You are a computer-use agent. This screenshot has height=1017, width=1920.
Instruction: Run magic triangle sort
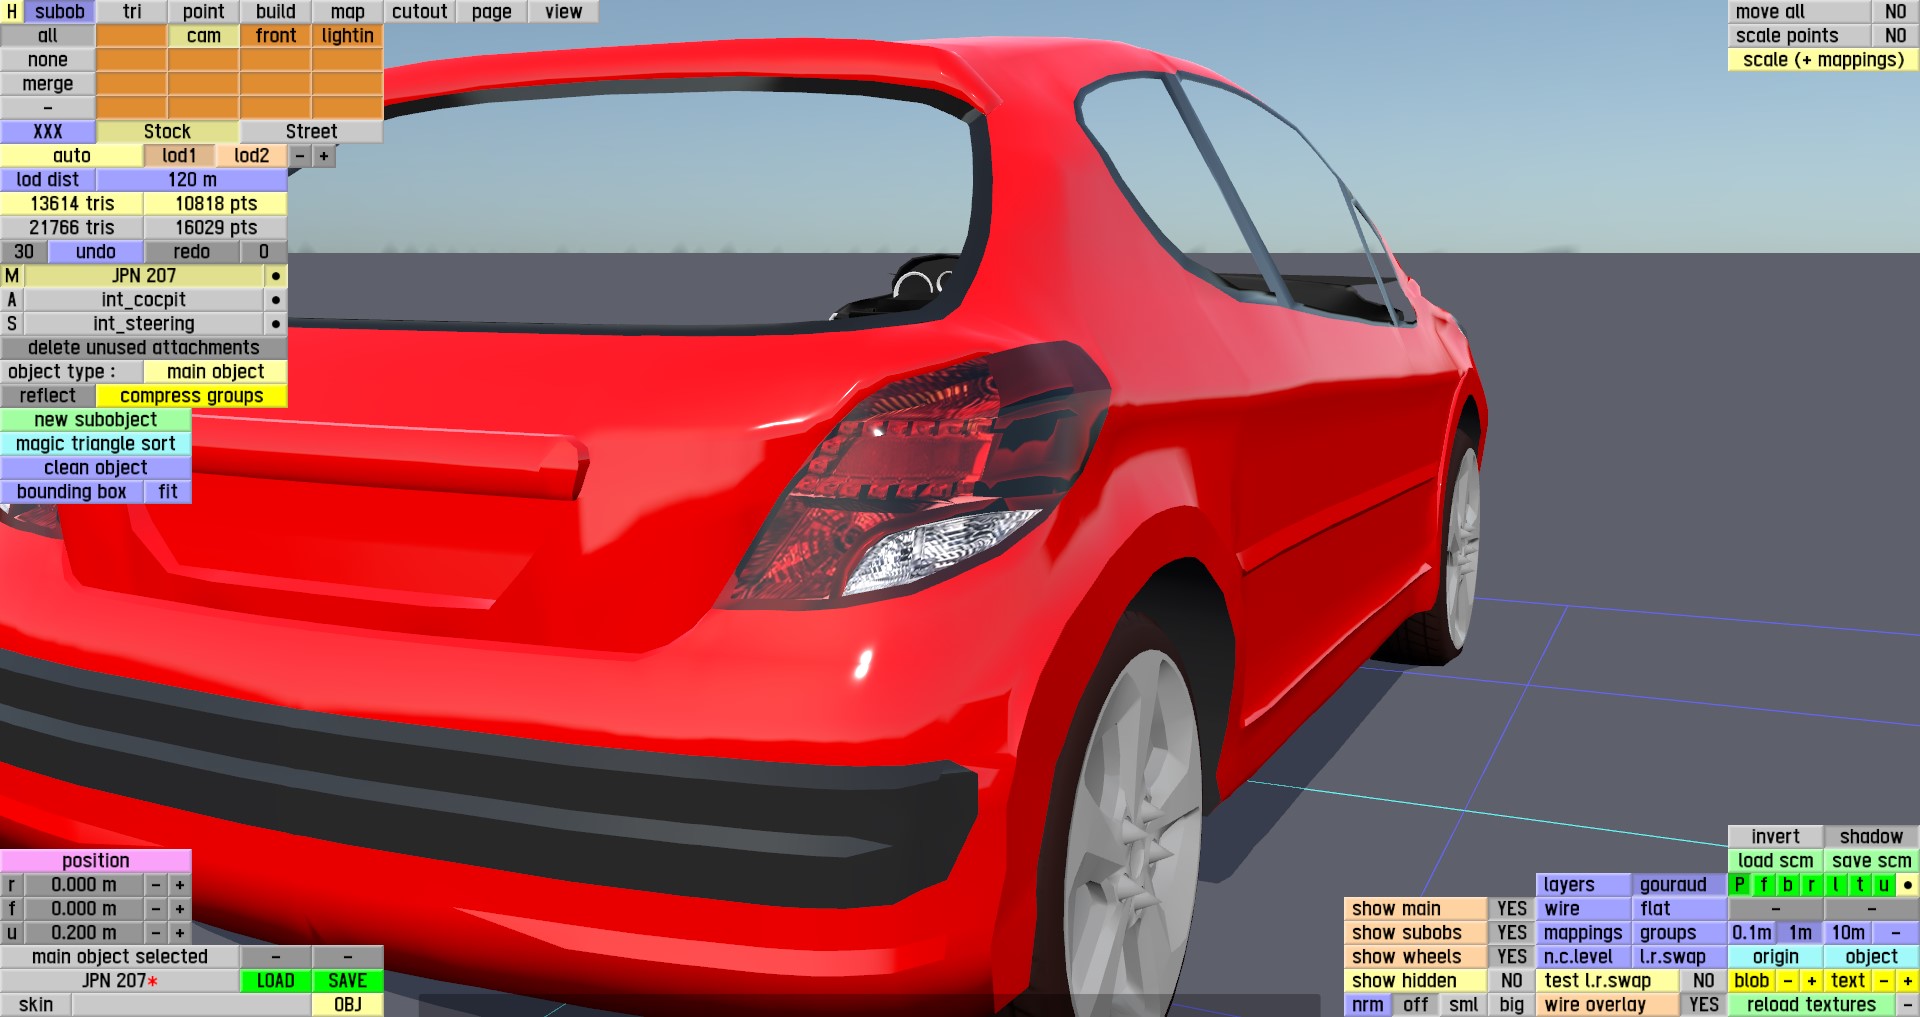[x=96, y=444]
